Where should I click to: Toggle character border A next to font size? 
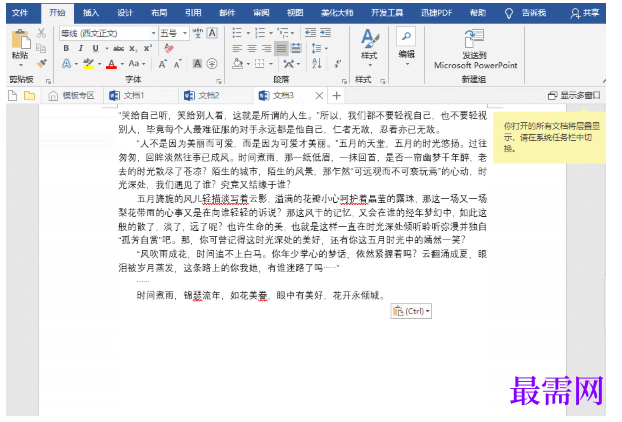[212, 33]
